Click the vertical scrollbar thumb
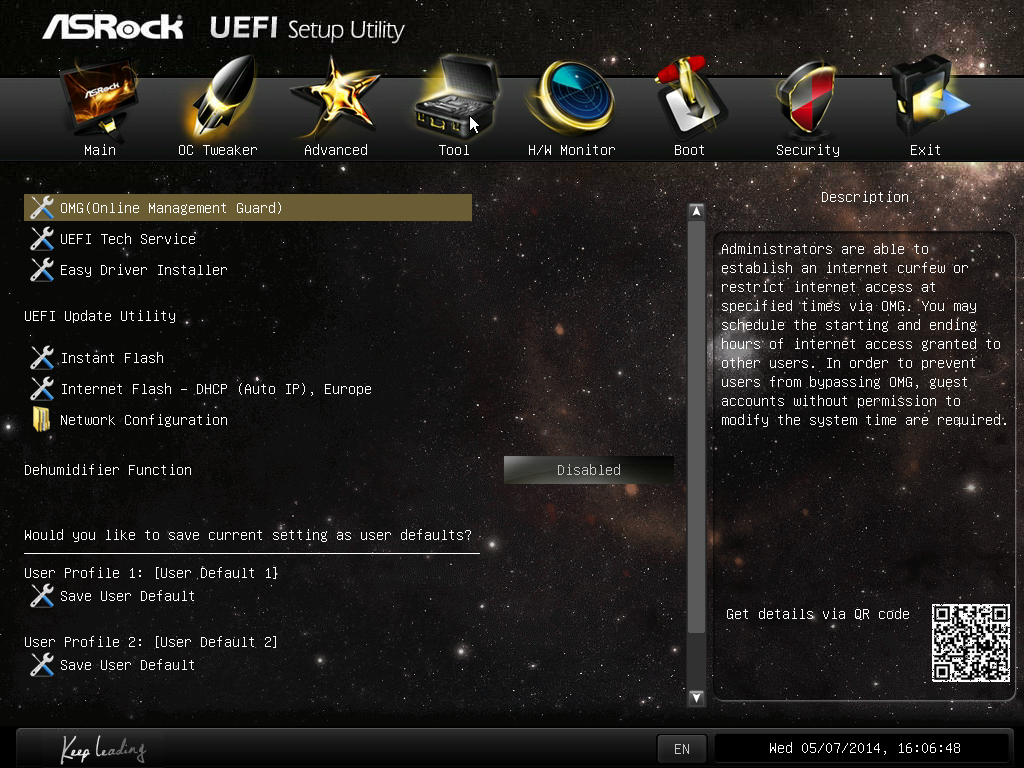This screenshot has width=1024, height=768. pyautogui.click(x=696, y=427)
